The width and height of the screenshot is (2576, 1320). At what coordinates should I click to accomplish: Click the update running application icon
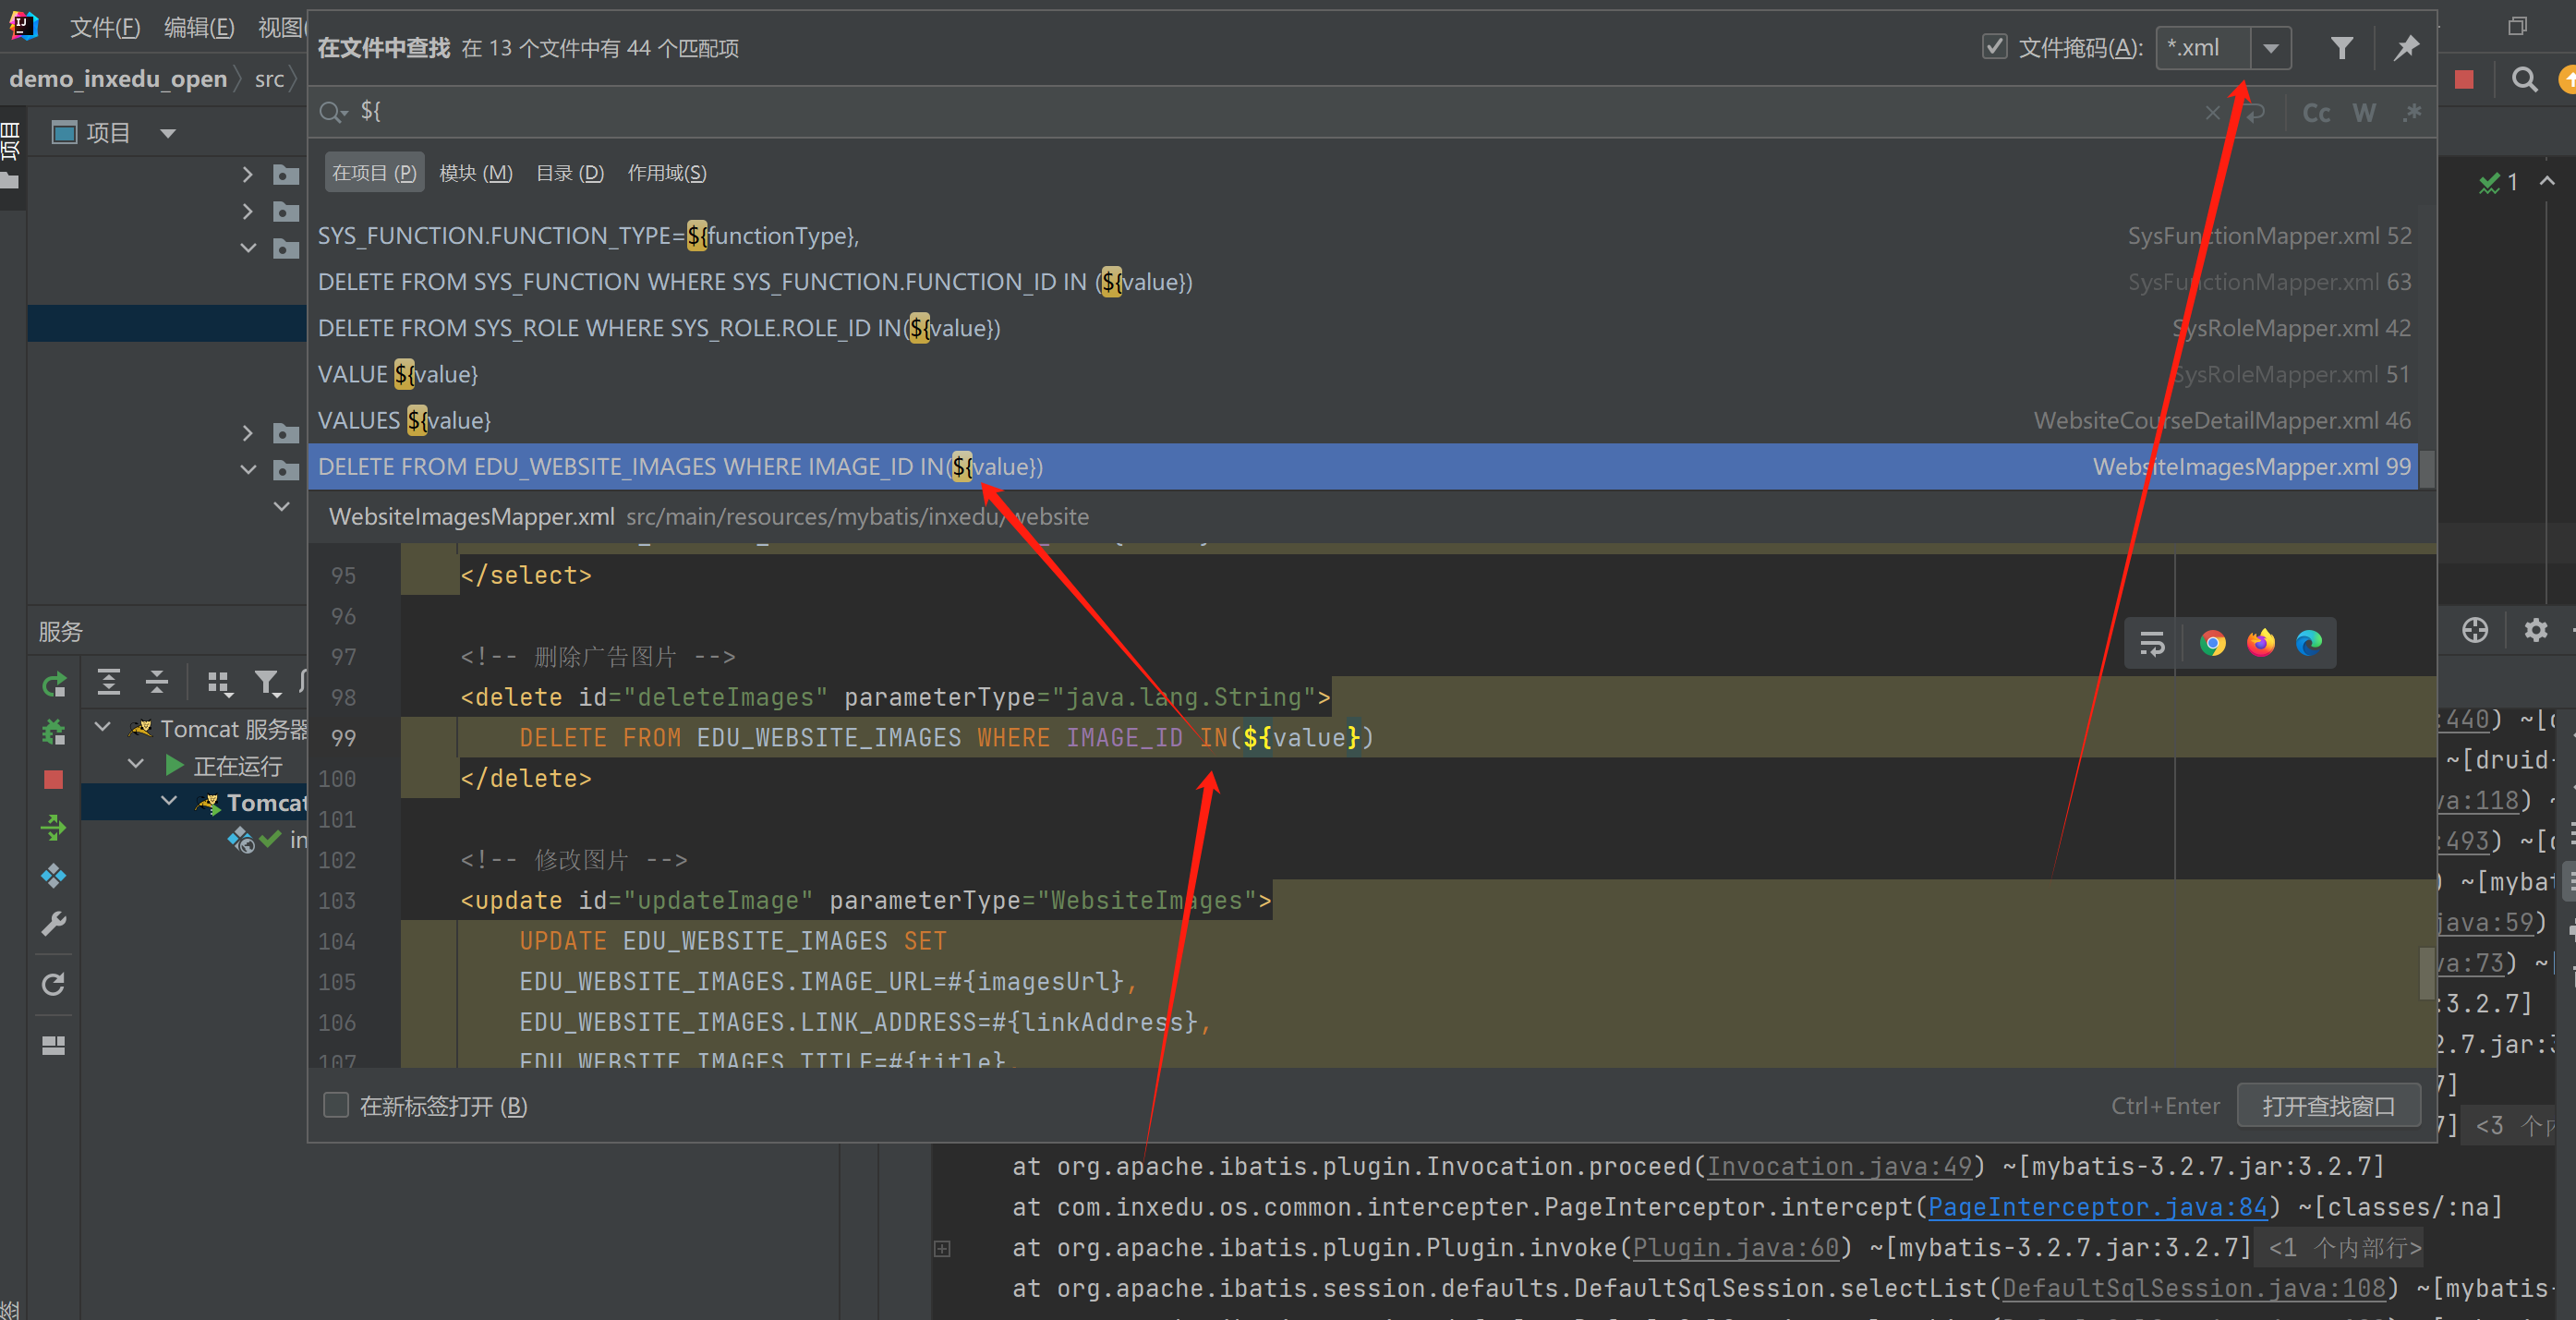pos(54,828)
